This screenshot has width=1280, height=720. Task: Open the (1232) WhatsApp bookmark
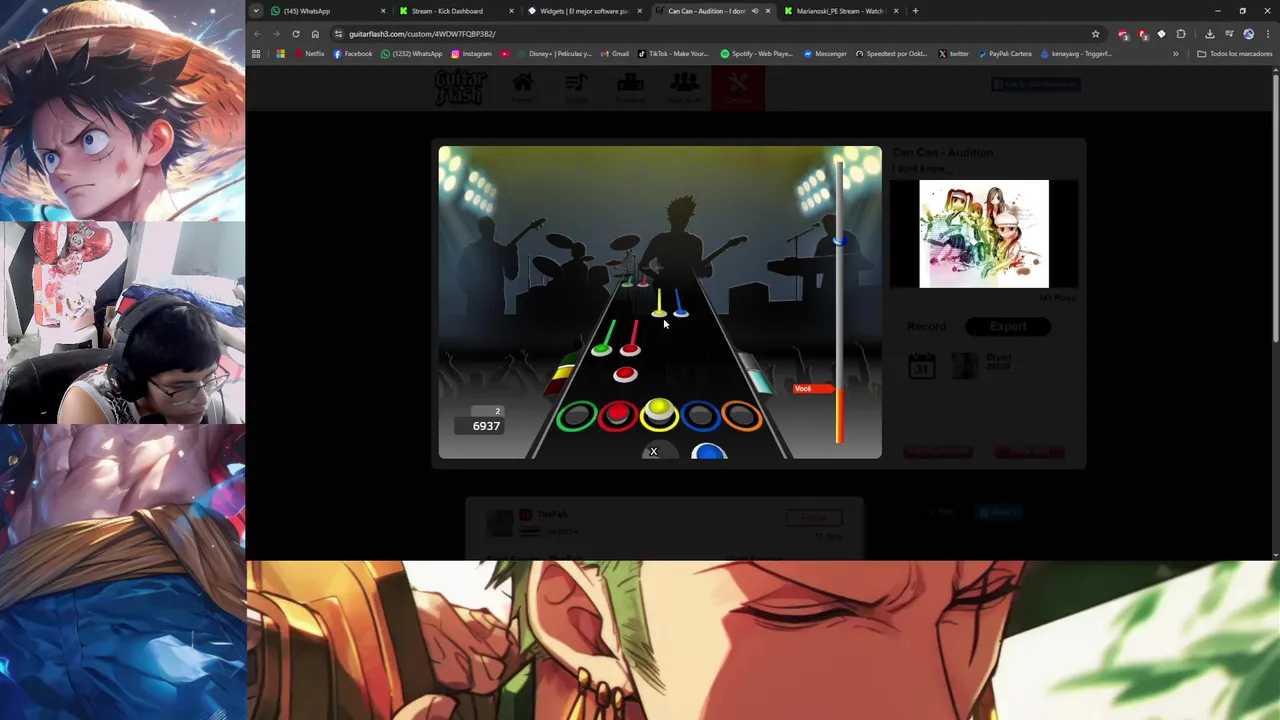pos(412,54)
